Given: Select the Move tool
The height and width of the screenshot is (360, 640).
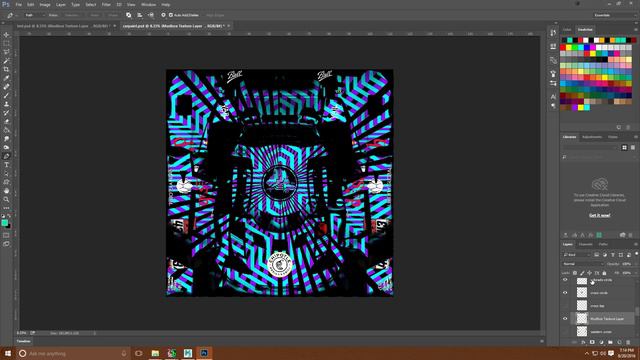Looking at the screenshot, I should click(x=7, y=35).
